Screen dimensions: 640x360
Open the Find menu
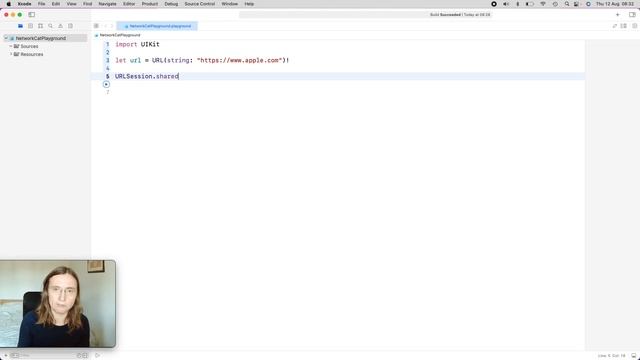87,4
